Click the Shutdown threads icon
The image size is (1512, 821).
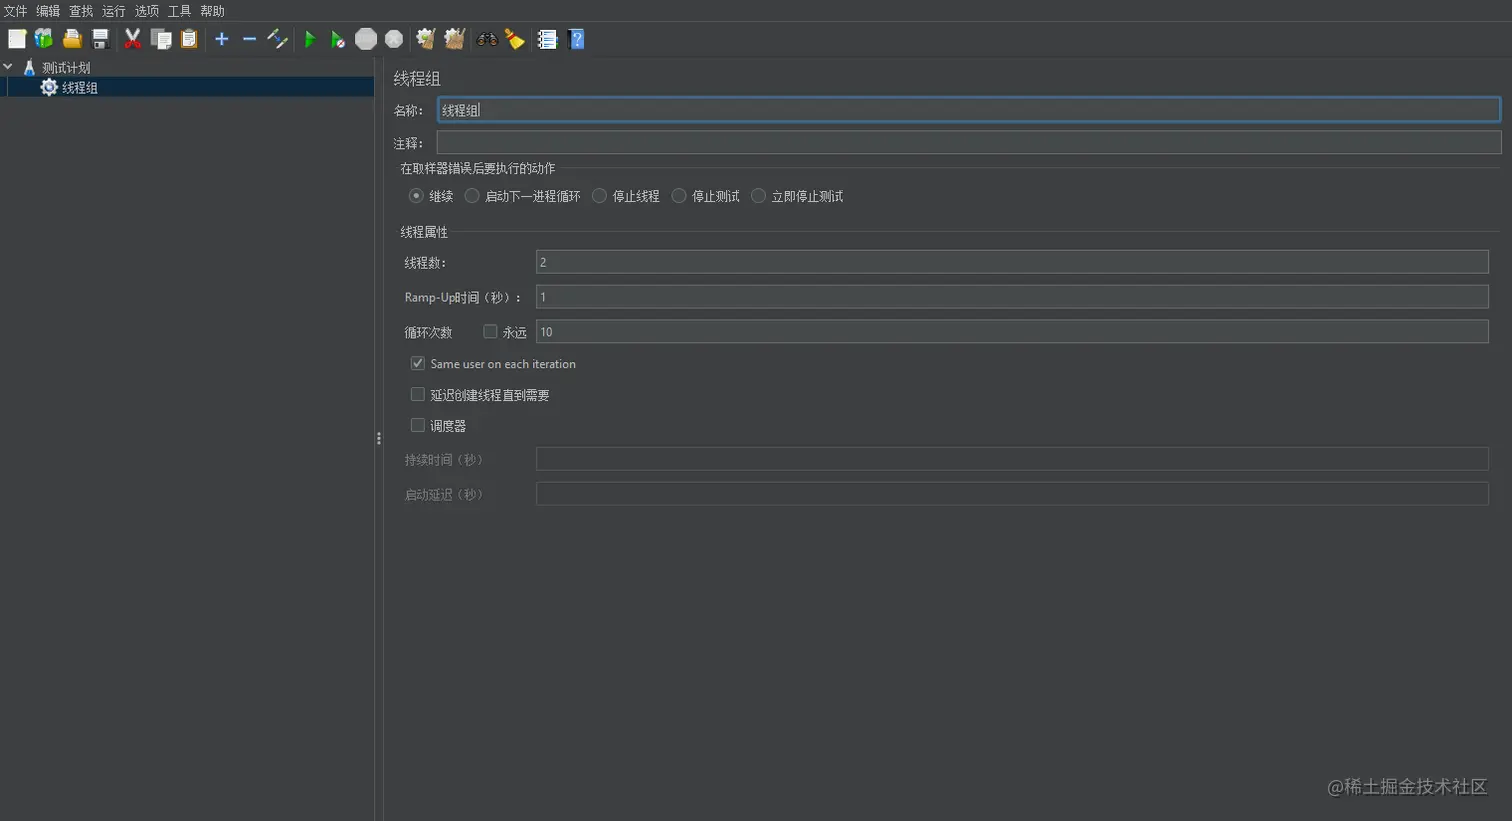pos(394,39)
